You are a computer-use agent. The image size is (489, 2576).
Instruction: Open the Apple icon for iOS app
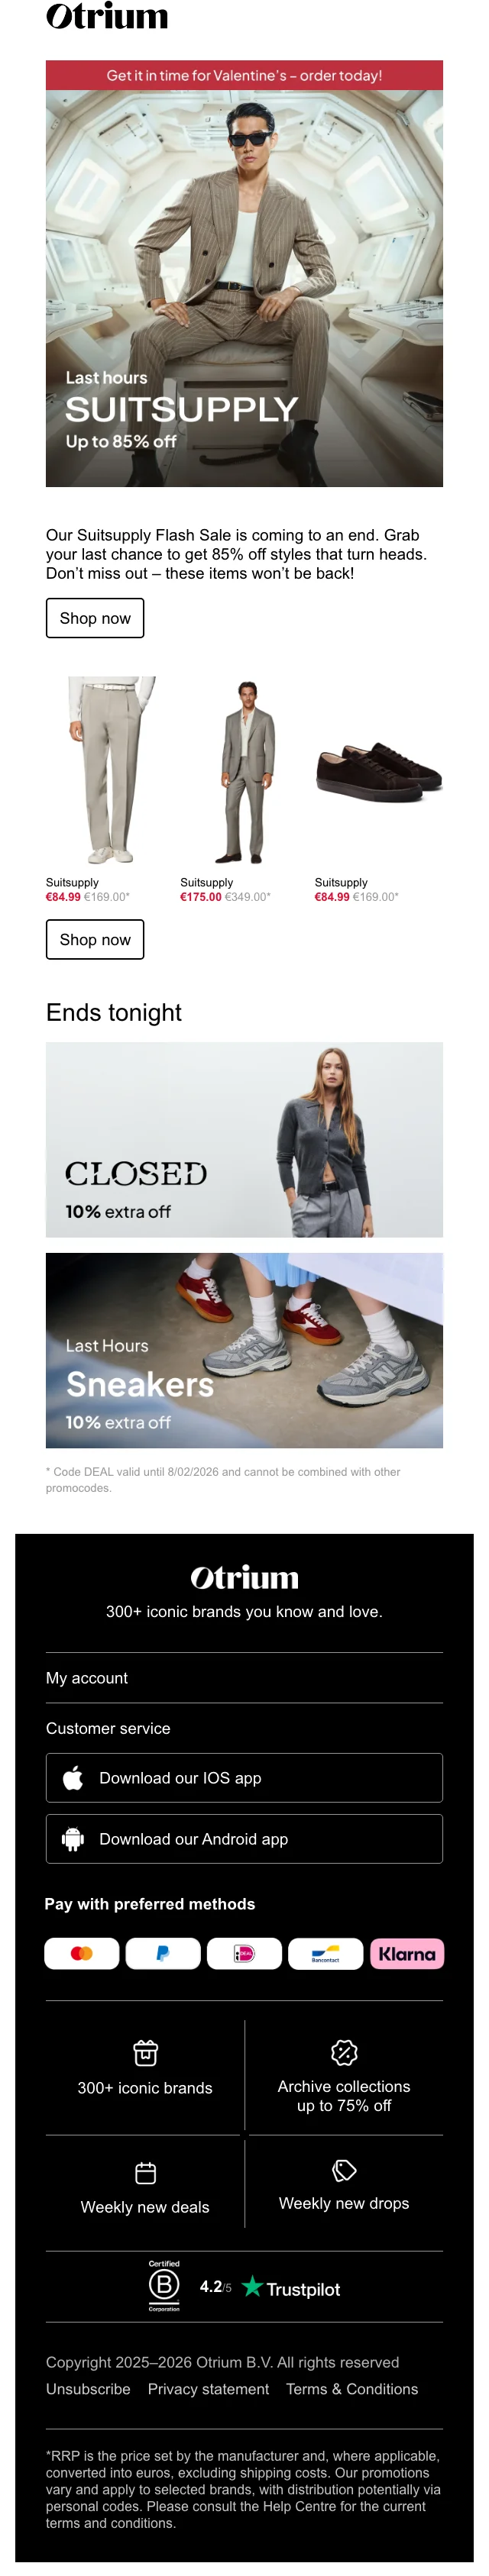[x=73, y=1777]
